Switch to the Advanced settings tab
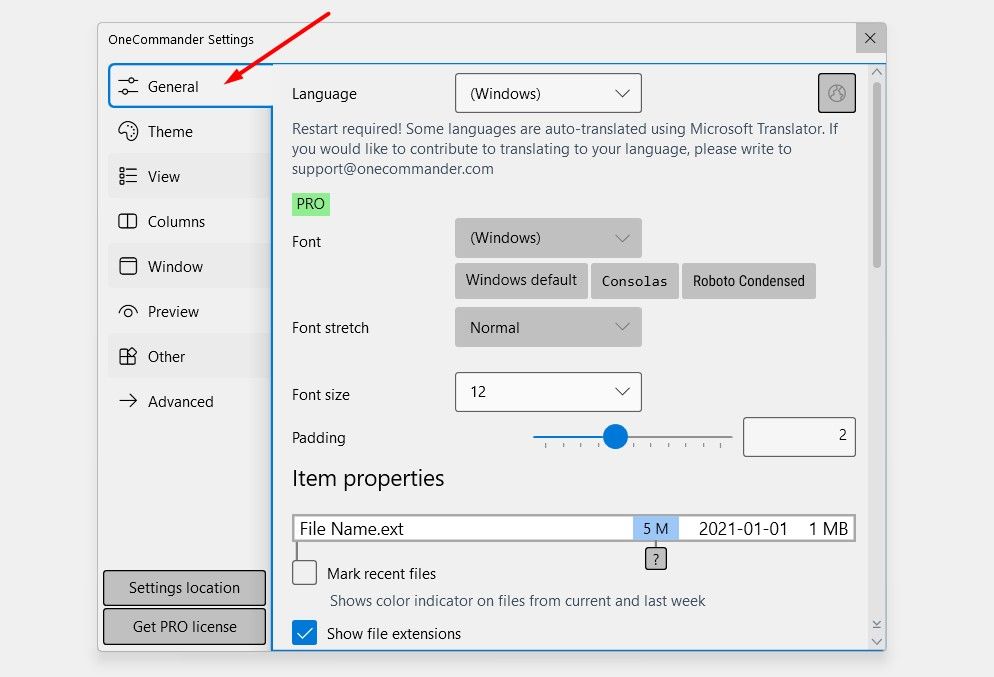Image resolution: width=994 pixels, height=677 pixels. coord(180,401)
